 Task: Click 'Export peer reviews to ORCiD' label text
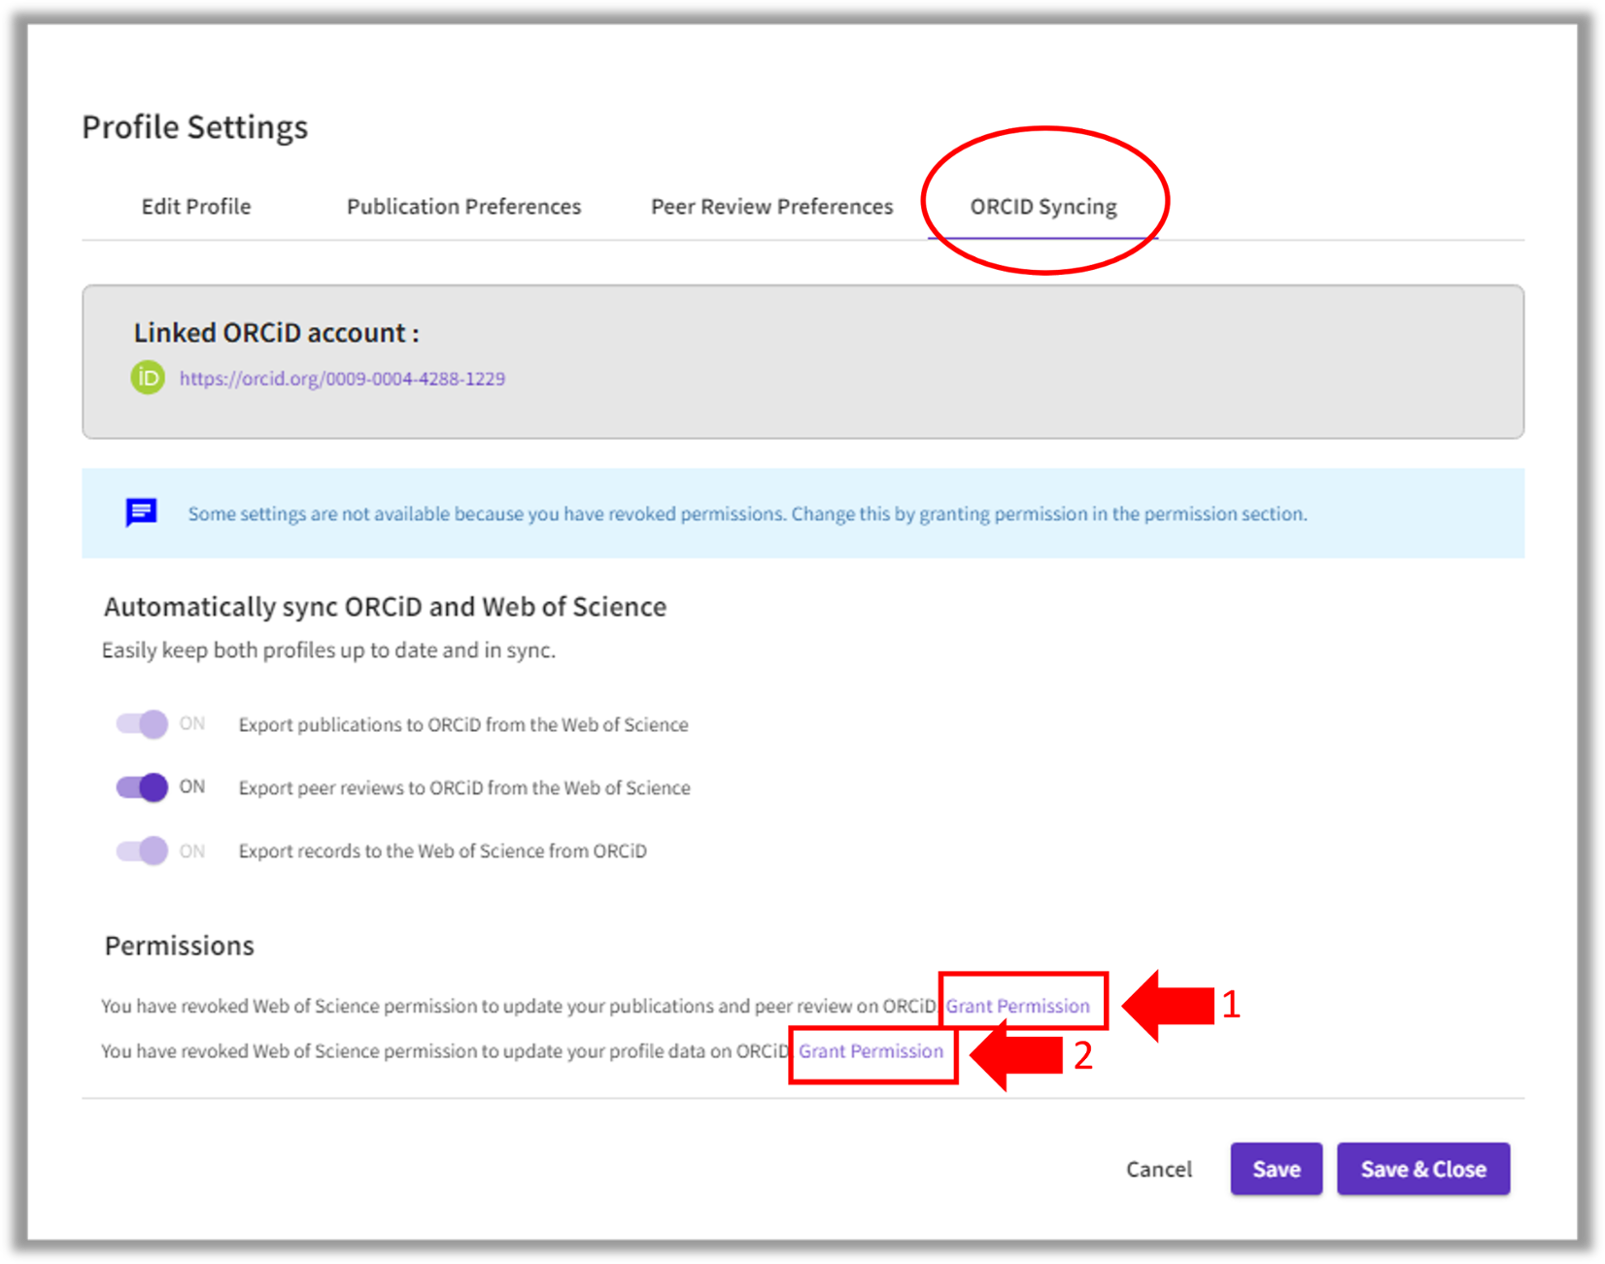point(464,788)
